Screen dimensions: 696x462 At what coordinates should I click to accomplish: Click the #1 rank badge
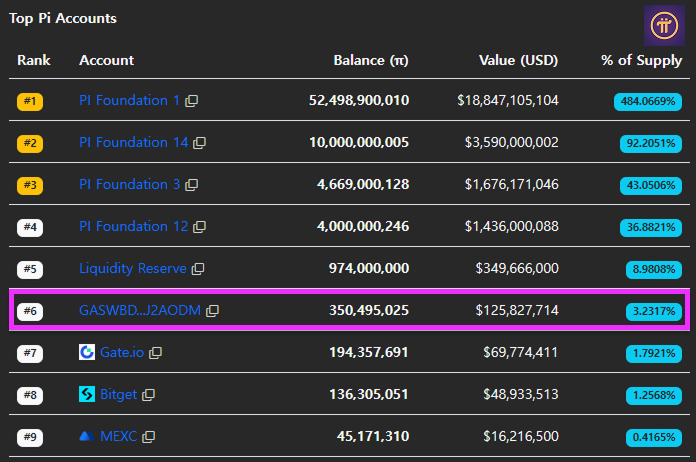pos(30,102)
